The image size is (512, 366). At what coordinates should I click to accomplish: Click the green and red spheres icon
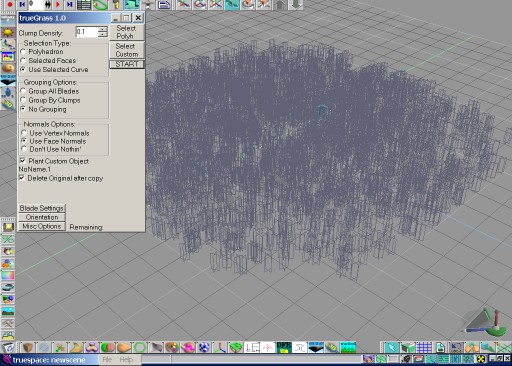tap(108, 347)
